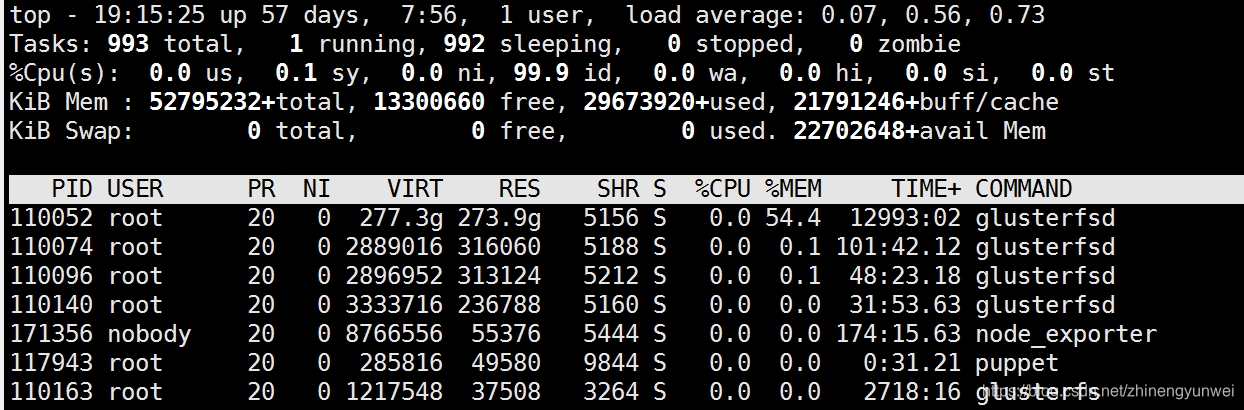Click the 1217548 VIRT value
The width and height of the screenshot is (1244, 410).
coord(394,392)
